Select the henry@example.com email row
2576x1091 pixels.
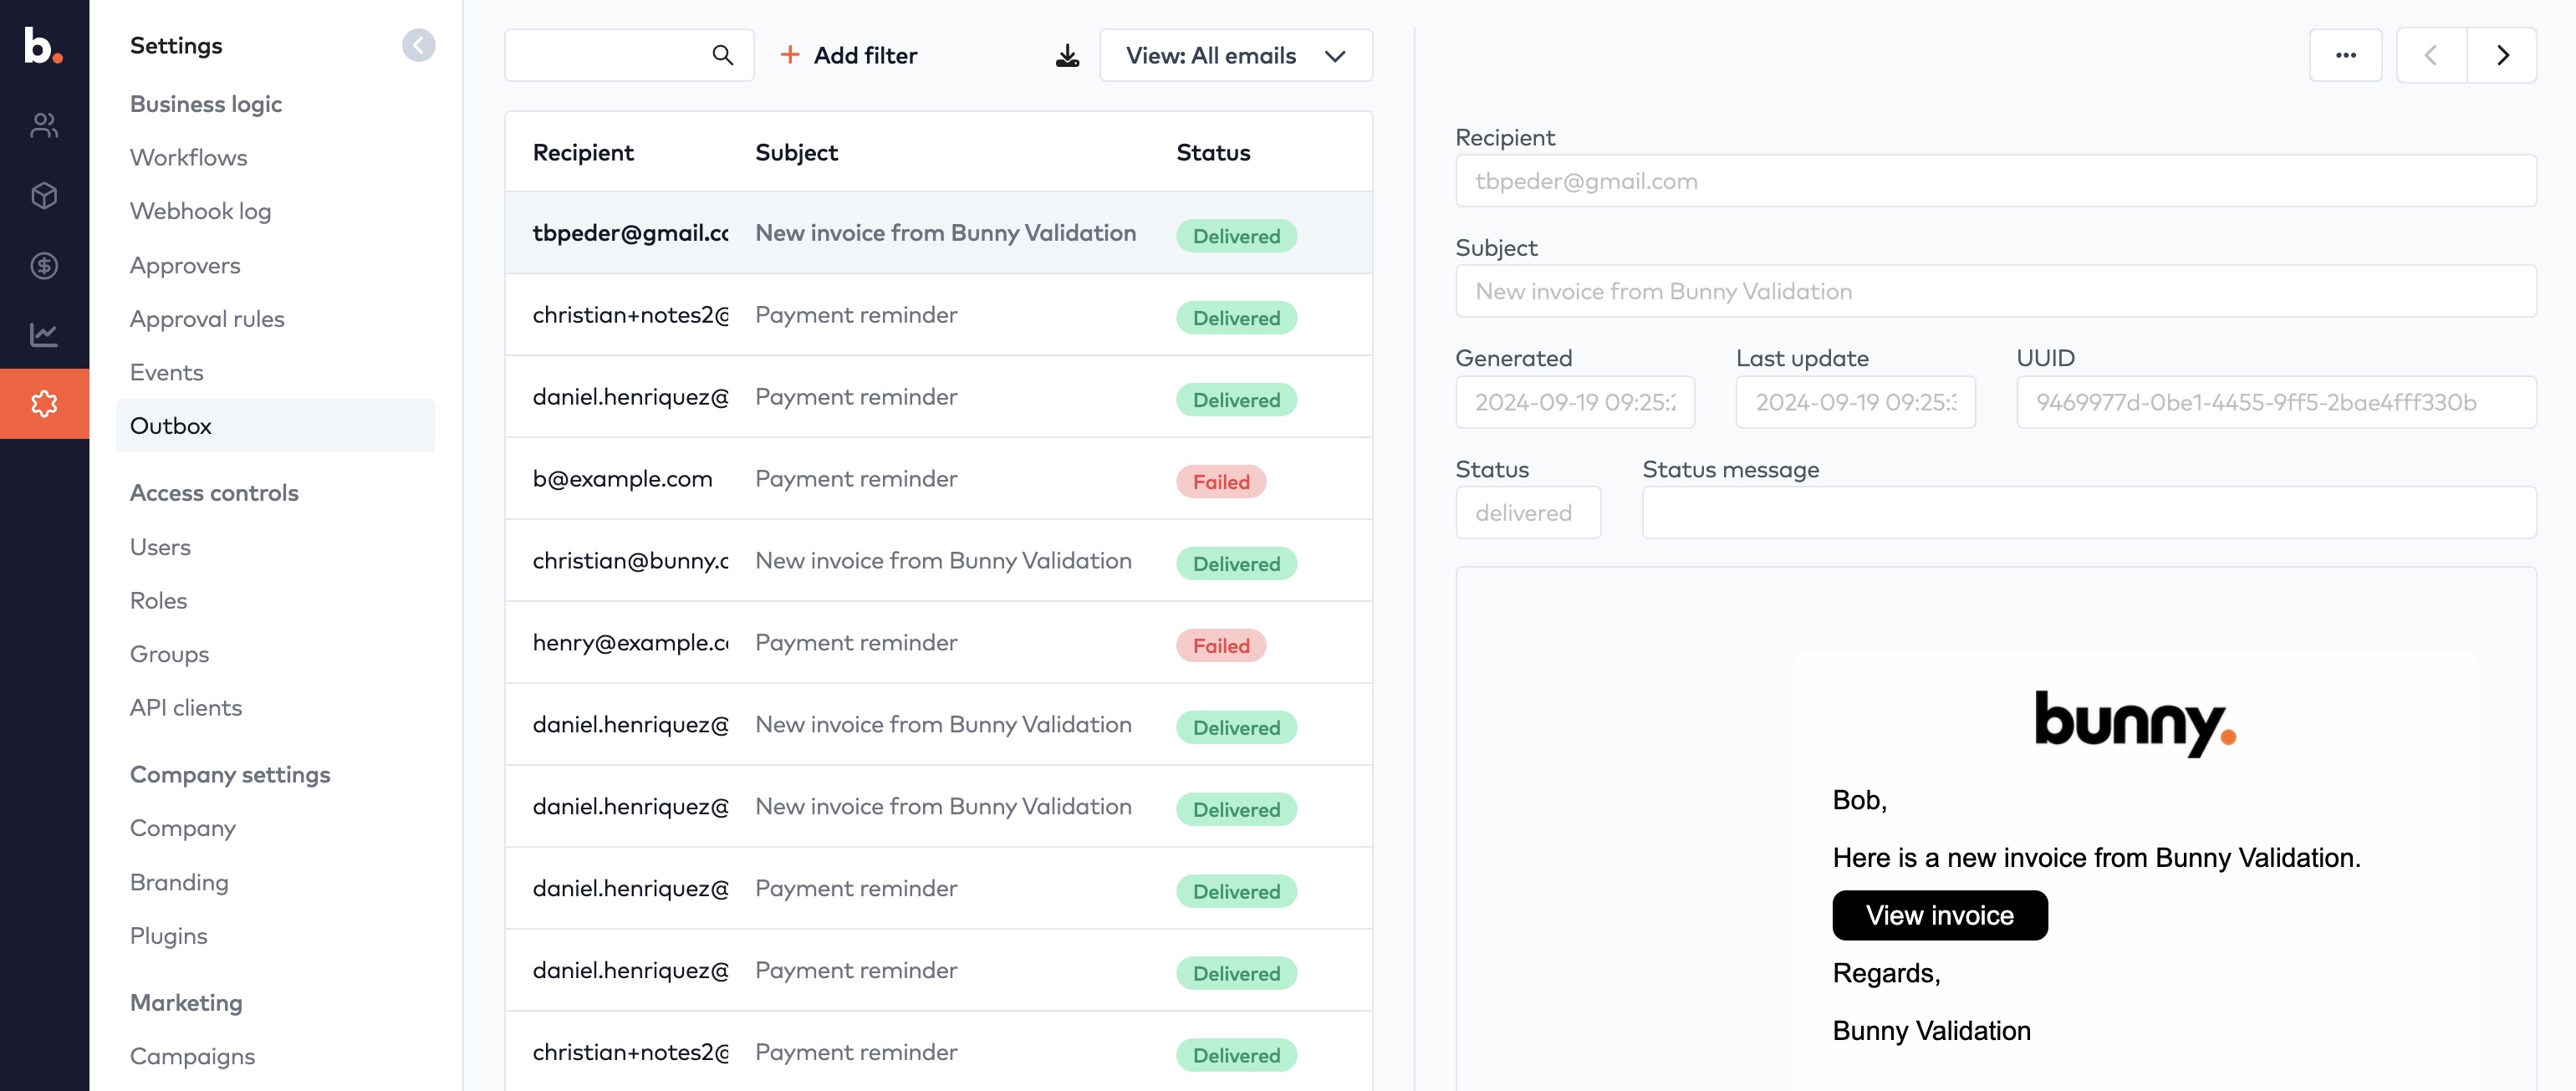tap(938, 643)
